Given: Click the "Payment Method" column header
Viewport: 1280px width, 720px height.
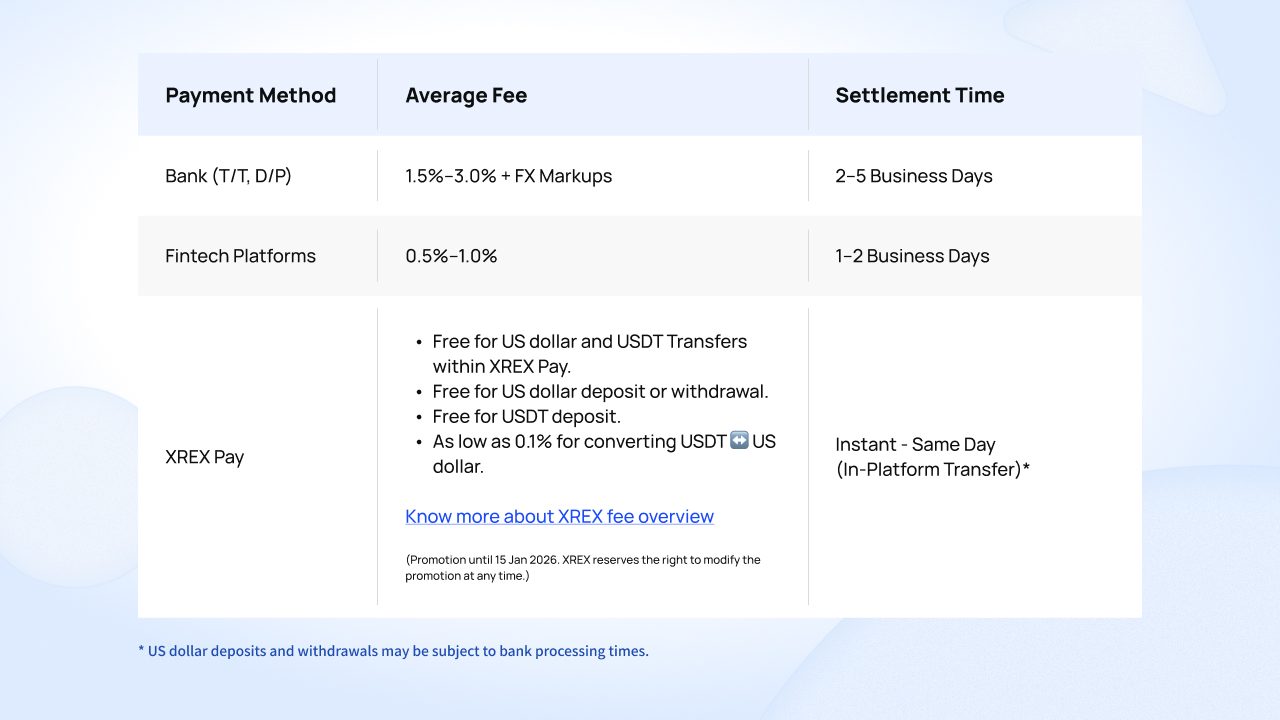Looking at the screenshot, I should coord(250,96).
